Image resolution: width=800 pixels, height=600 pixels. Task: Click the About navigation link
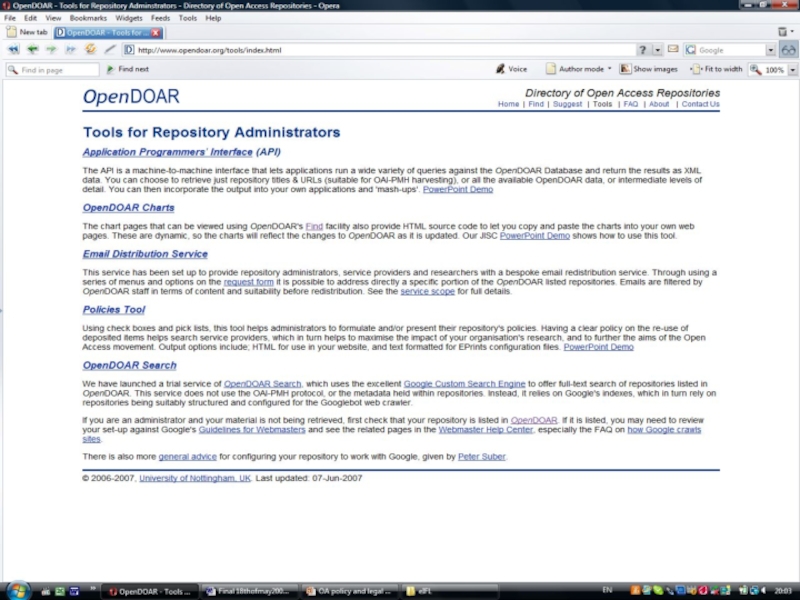tap(659, 104)
